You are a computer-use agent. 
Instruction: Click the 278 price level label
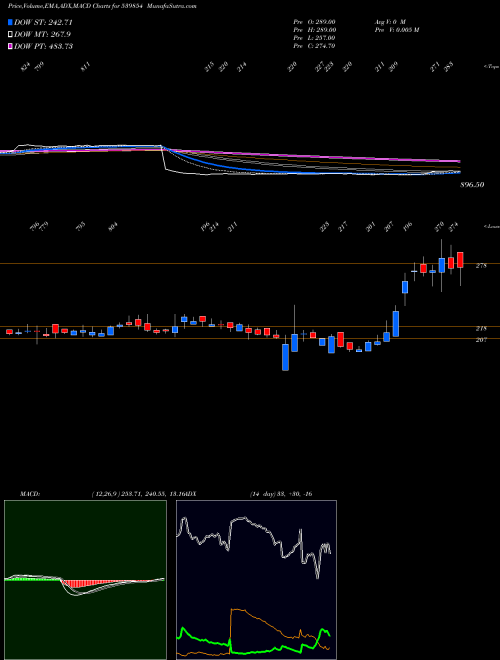tap(481, 266)
